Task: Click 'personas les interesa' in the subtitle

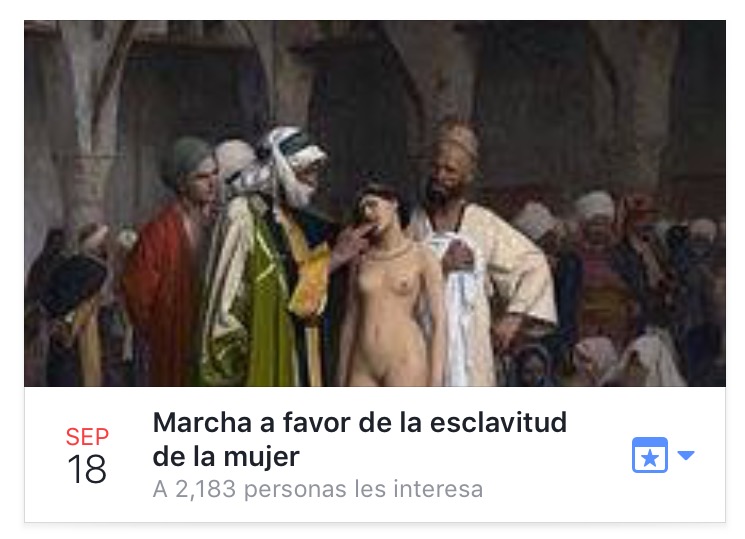Action: [363, 489]
